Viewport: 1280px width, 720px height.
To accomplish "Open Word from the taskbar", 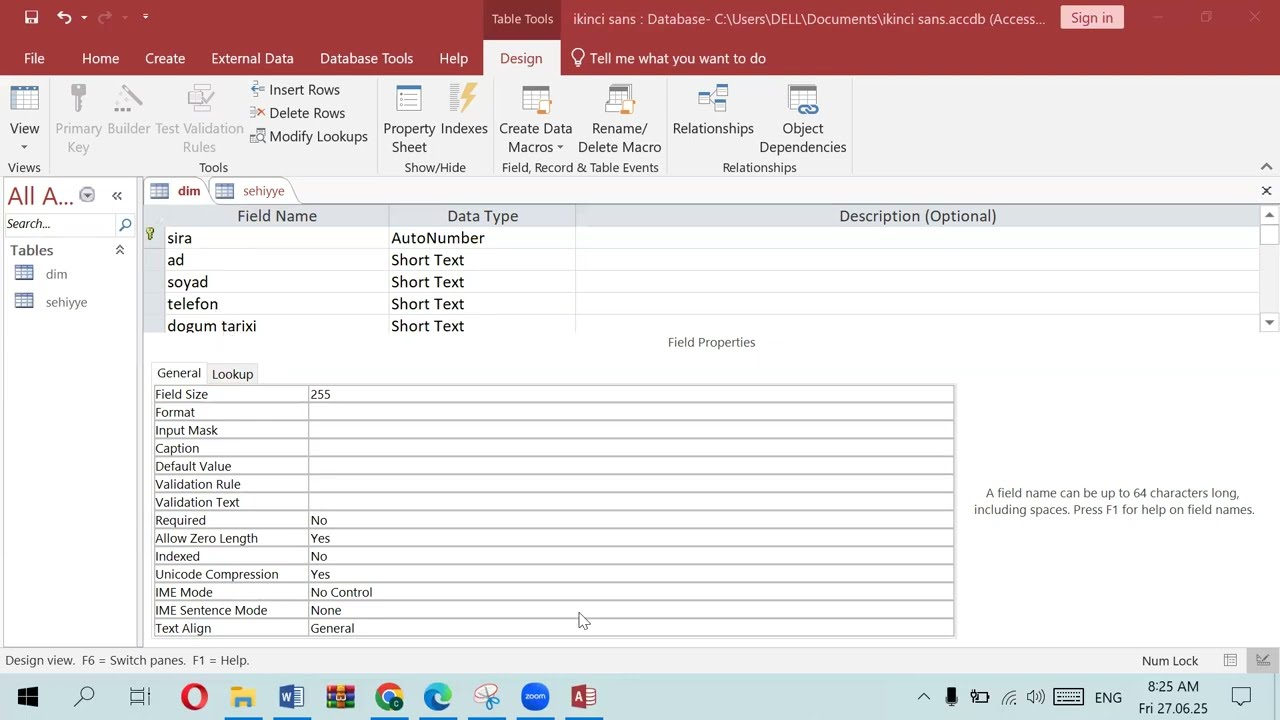I will (291, 697).
